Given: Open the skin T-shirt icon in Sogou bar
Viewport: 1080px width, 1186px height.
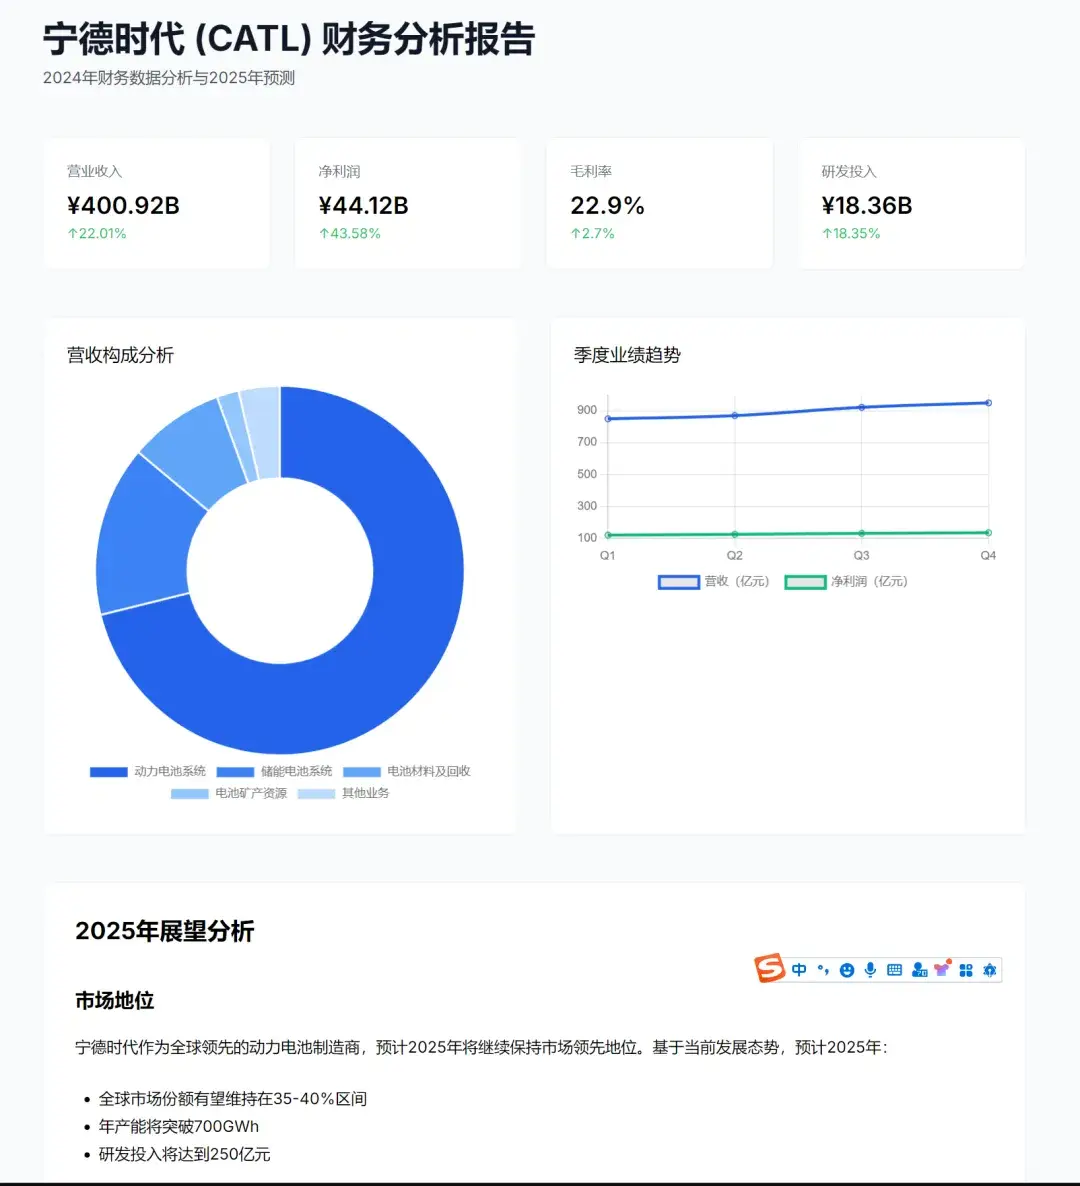Looking at the screenshot, I should pyautogui.click(x=942, y=968).
